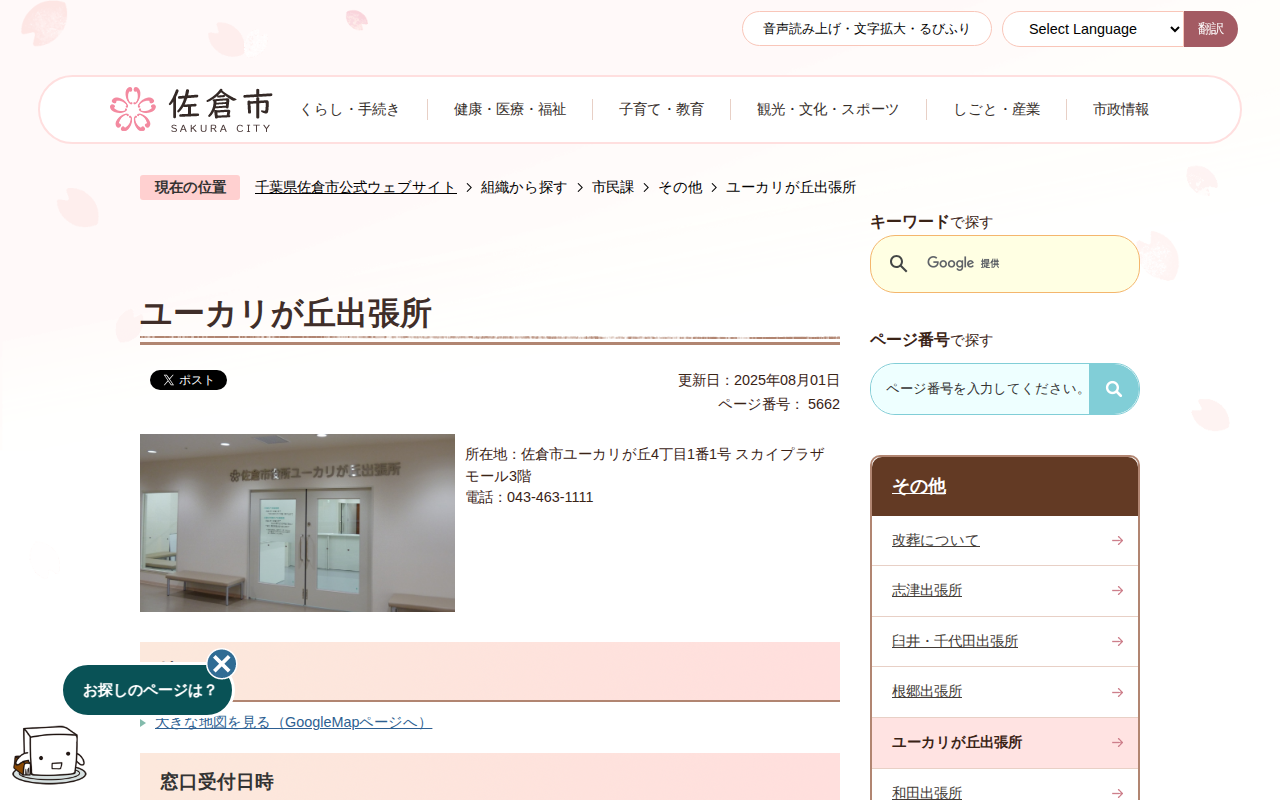Click the 翻訳 translate button
This screenshot has height=800, width=1280.
pyautogui.click(x=1211, y=29)
